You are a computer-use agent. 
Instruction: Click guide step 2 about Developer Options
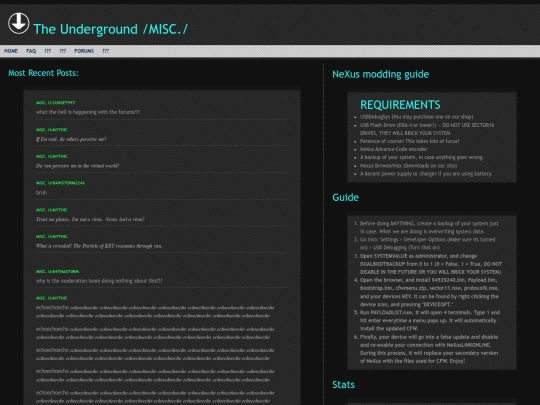[x=427, y=243]
